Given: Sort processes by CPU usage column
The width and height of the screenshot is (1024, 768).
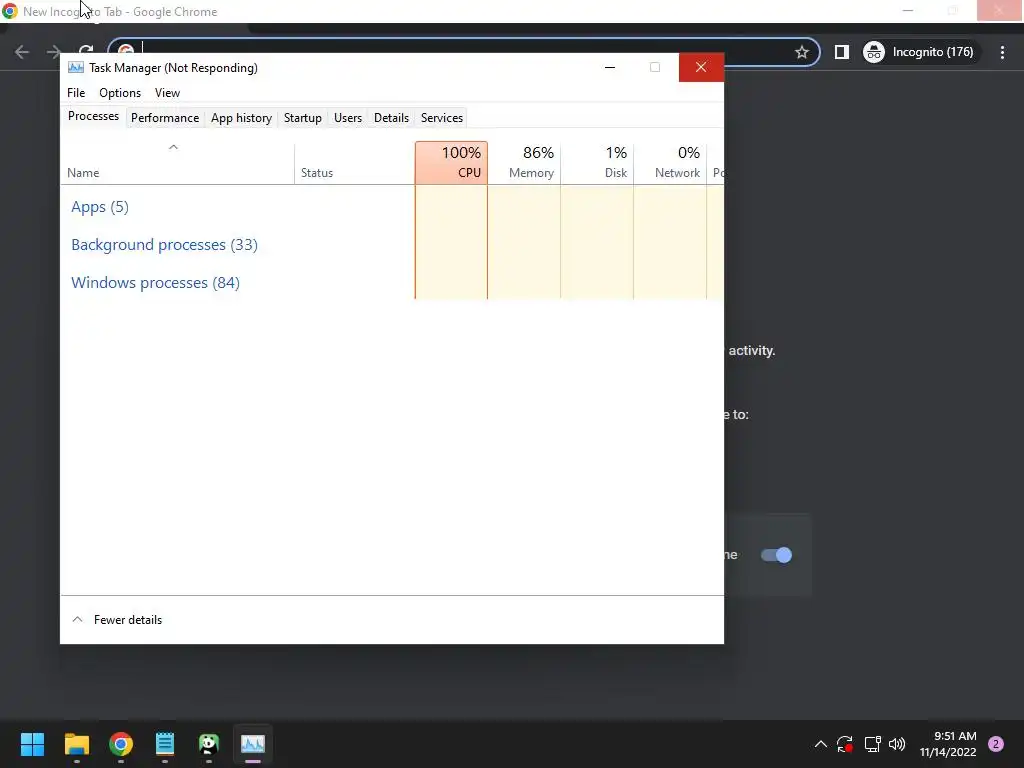Looking at the screenshot, I should pos(451,163).
